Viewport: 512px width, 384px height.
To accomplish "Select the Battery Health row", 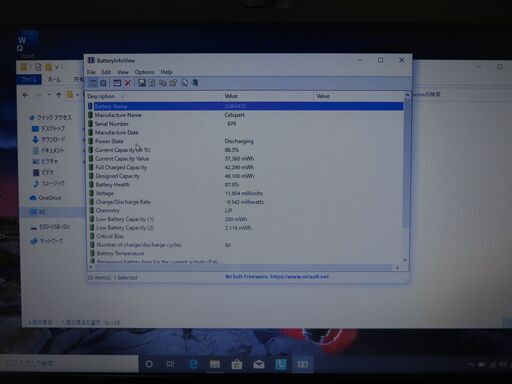I will 245,185.
